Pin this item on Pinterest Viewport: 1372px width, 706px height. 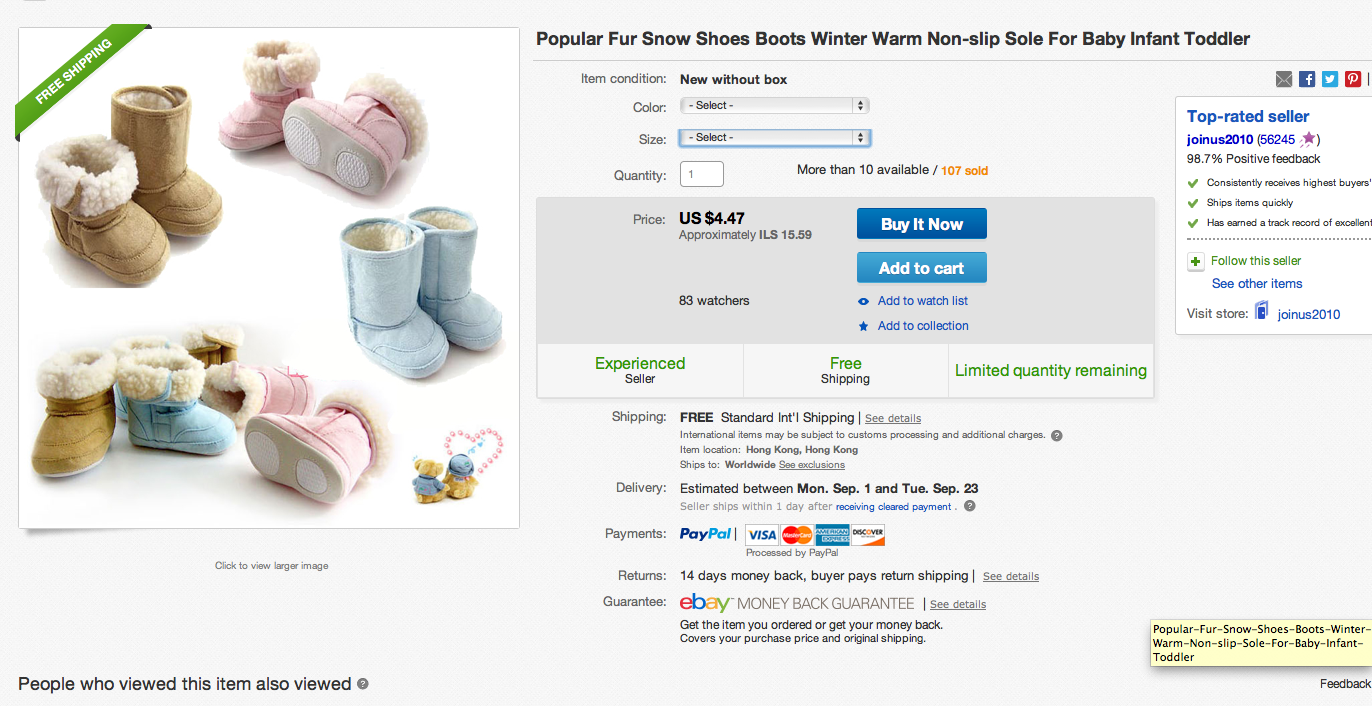coord(1352,79)
